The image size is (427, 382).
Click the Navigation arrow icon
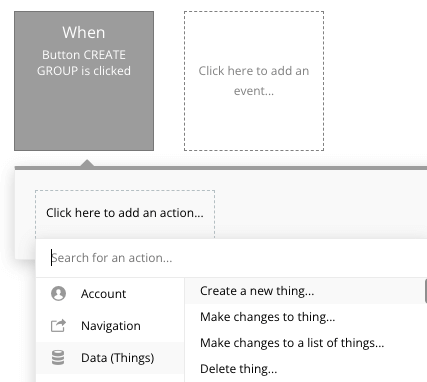coord(58,326)
